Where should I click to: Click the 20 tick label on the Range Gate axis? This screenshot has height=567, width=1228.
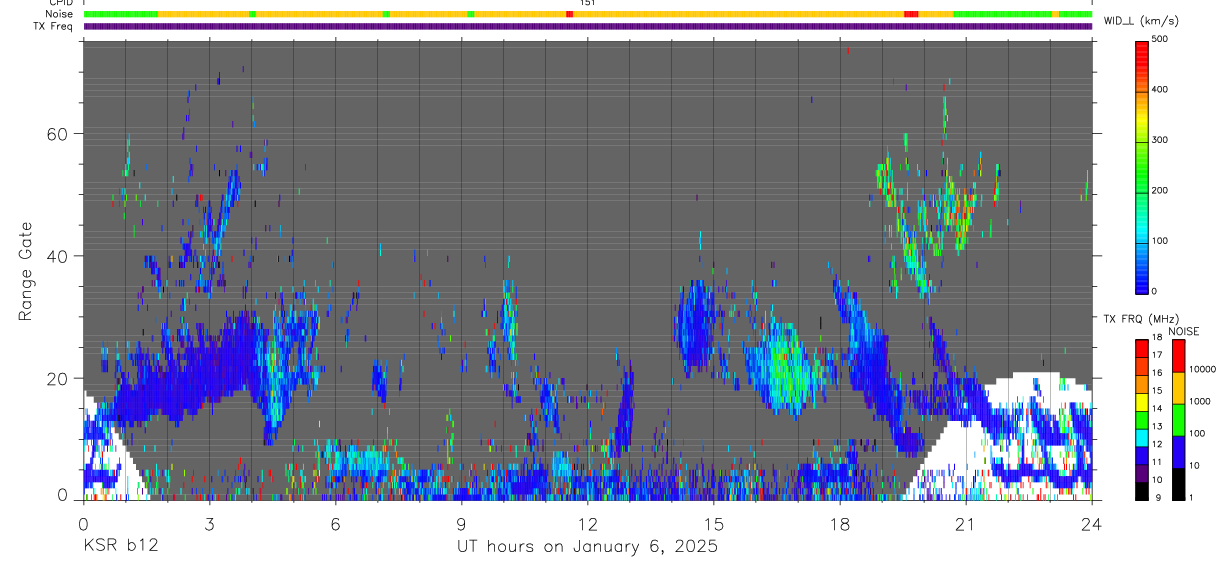coord(59,378)
